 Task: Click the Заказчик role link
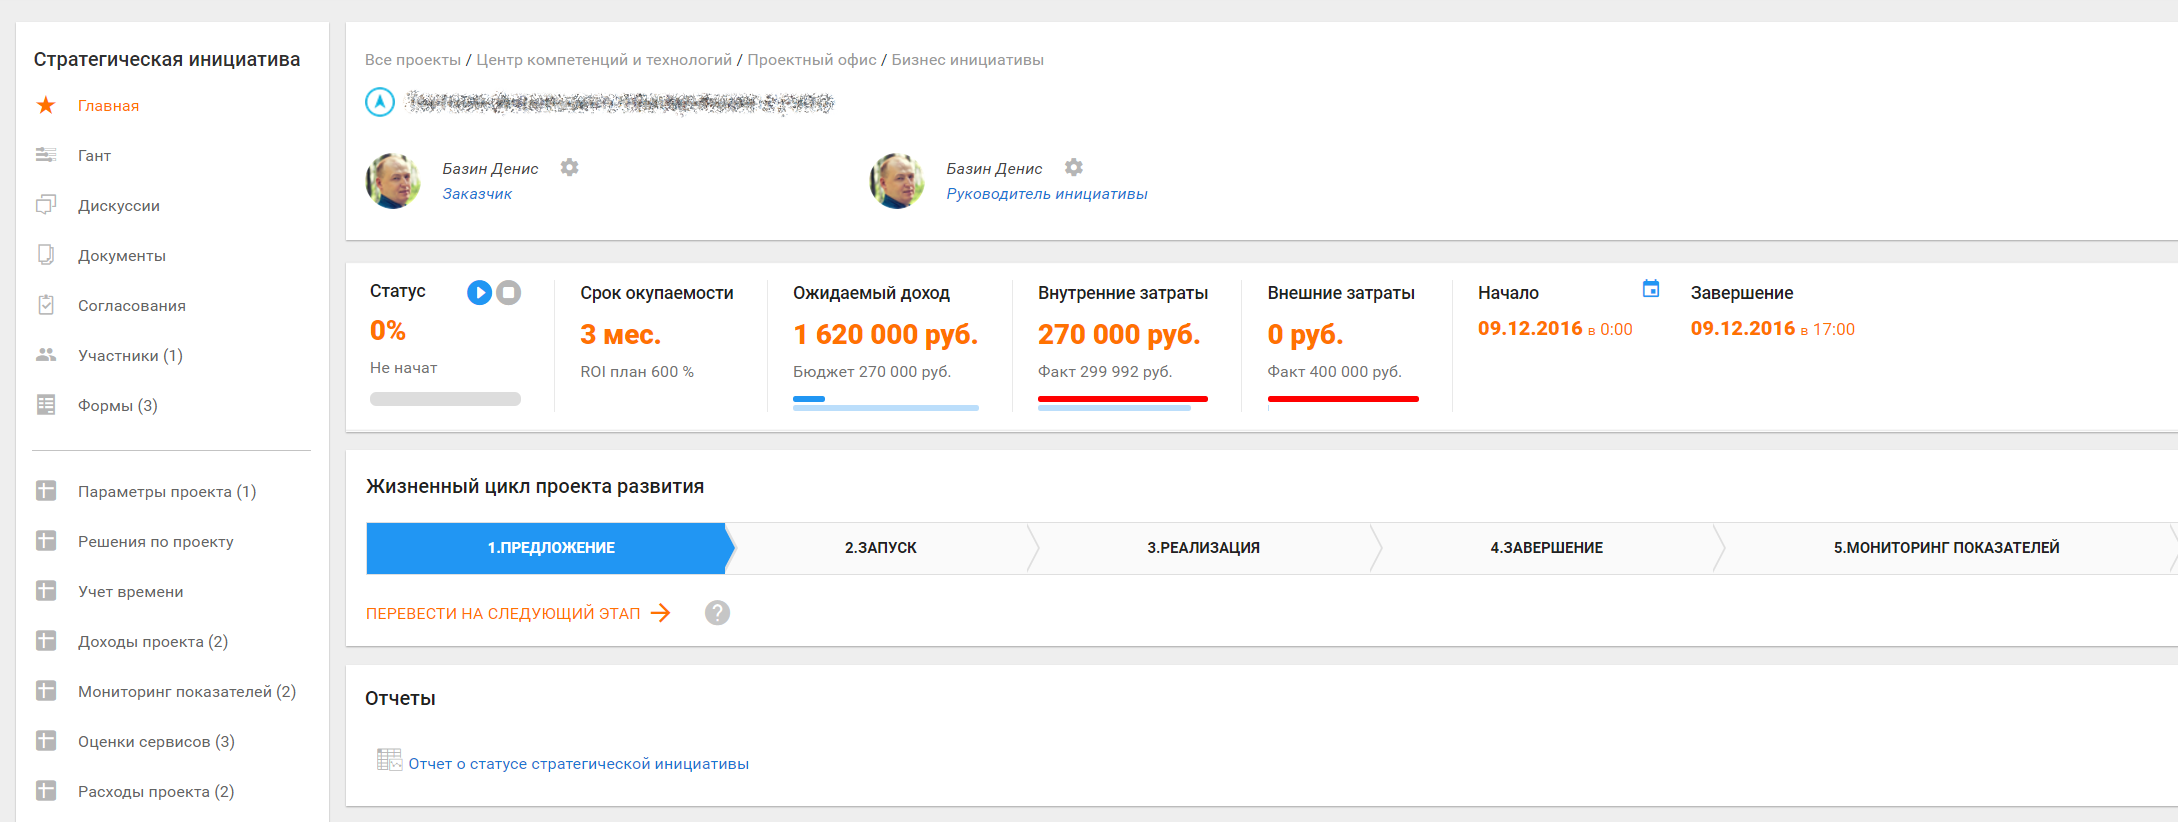click(477, 194)
